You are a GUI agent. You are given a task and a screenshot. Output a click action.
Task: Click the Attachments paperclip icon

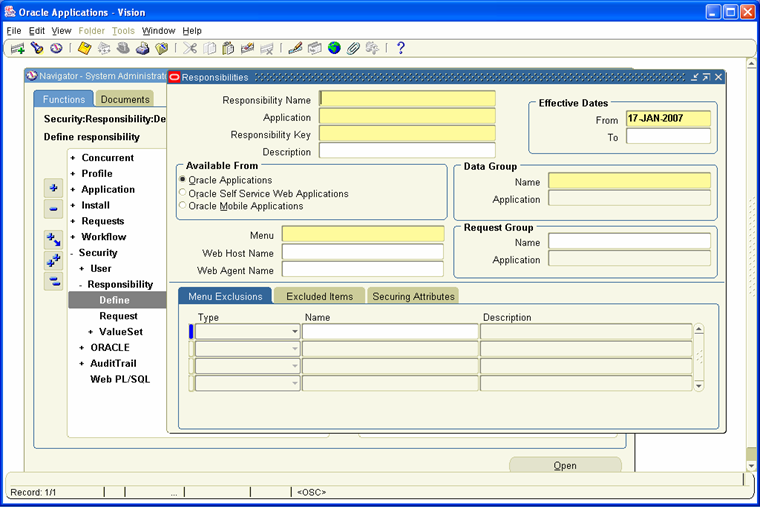coord(353,48)
